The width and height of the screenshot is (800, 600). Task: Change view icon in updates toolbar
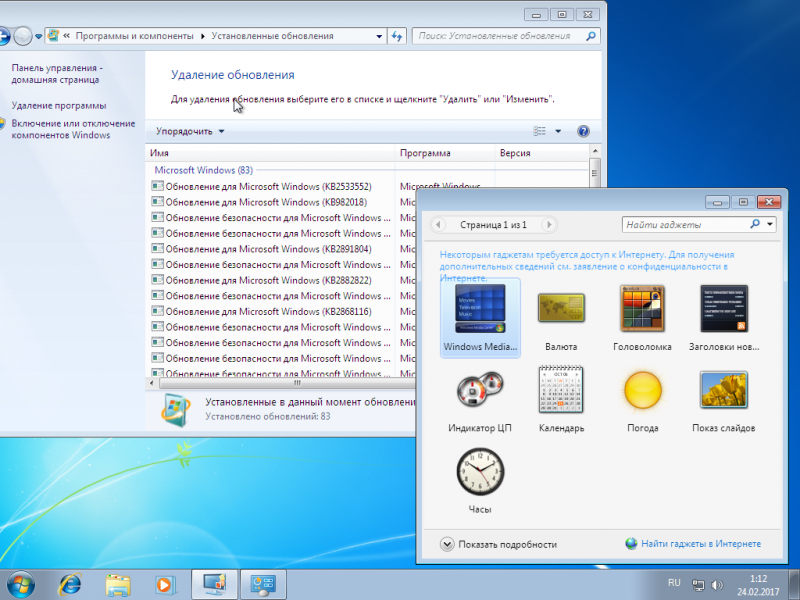540,131
